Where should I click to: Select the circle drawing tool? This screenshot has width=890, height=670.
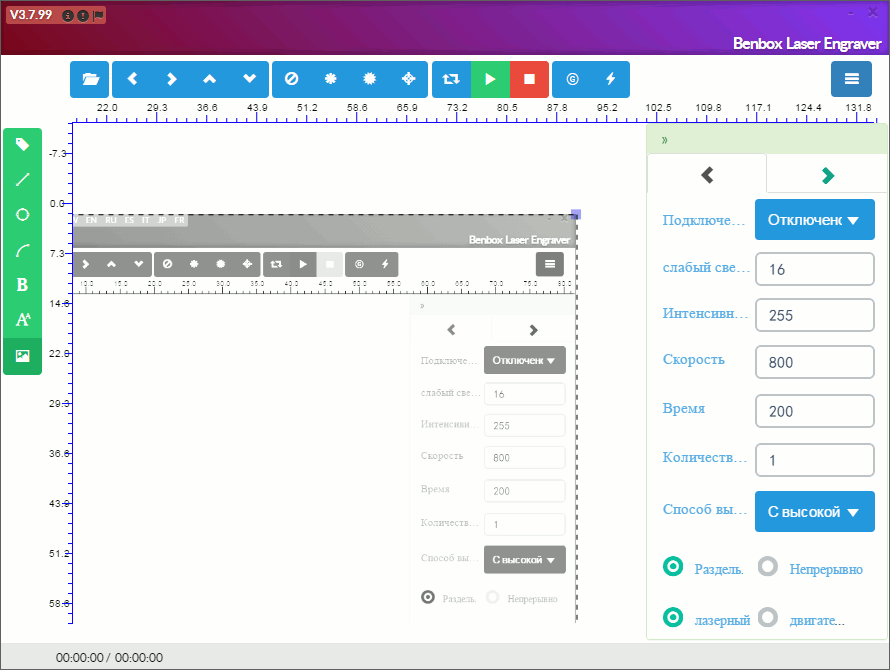22,215
